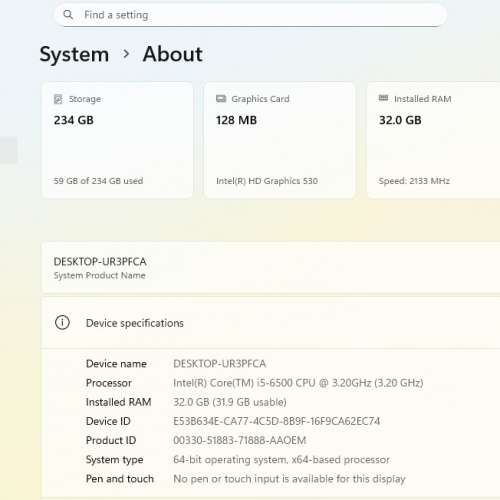Click DESKTOP-UR3PFCA header above System Product Name
Screen dimensions: 500x500
[100, 262]
